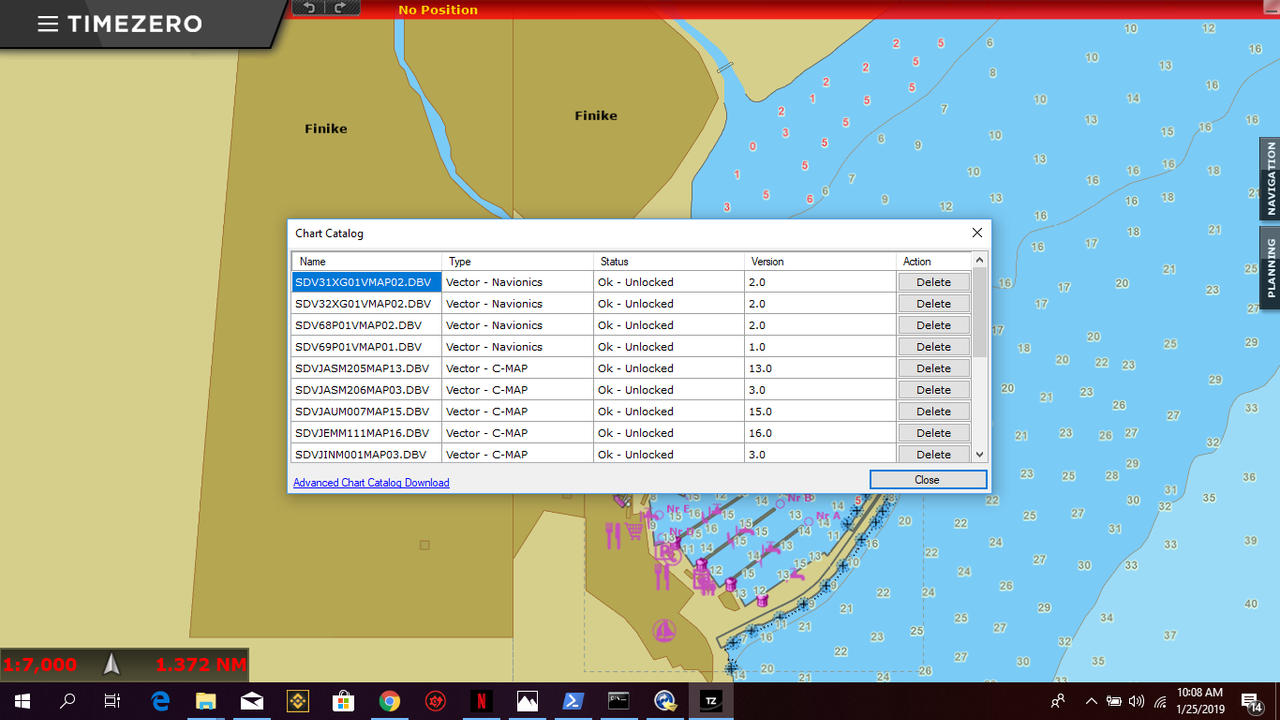Sort catalog by Name column header

pos(367,261)
